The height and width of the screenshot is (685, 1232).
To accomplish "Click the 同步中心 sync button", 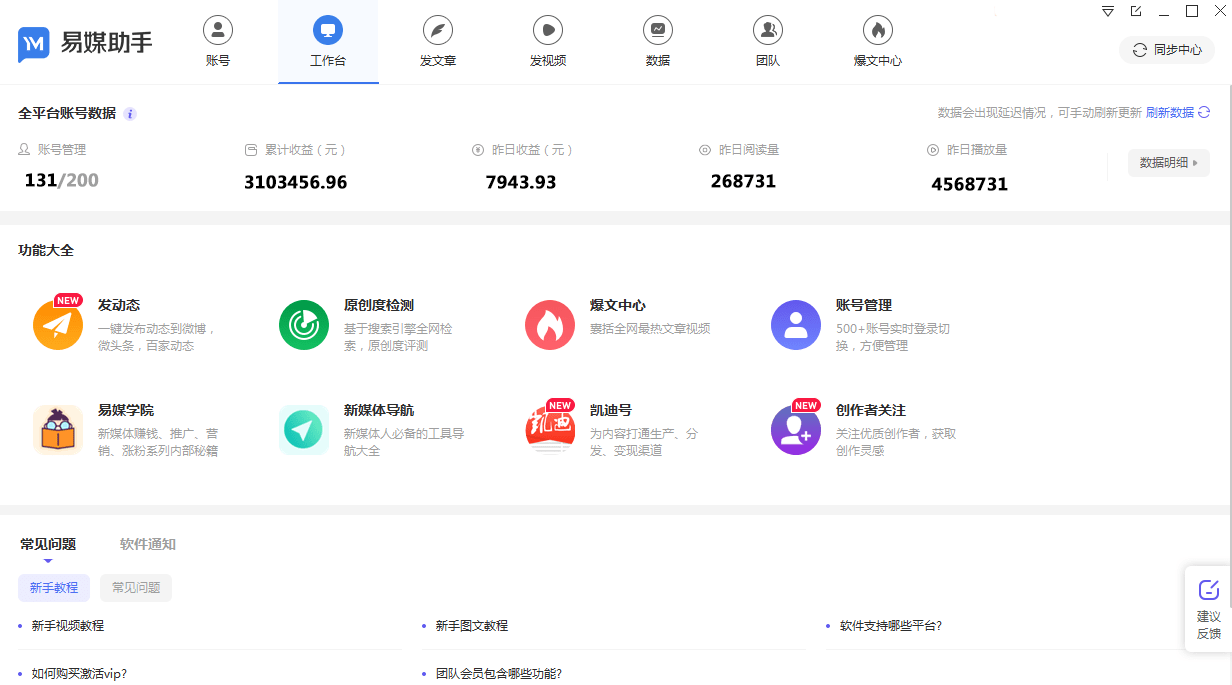I will pos(1166,50).
